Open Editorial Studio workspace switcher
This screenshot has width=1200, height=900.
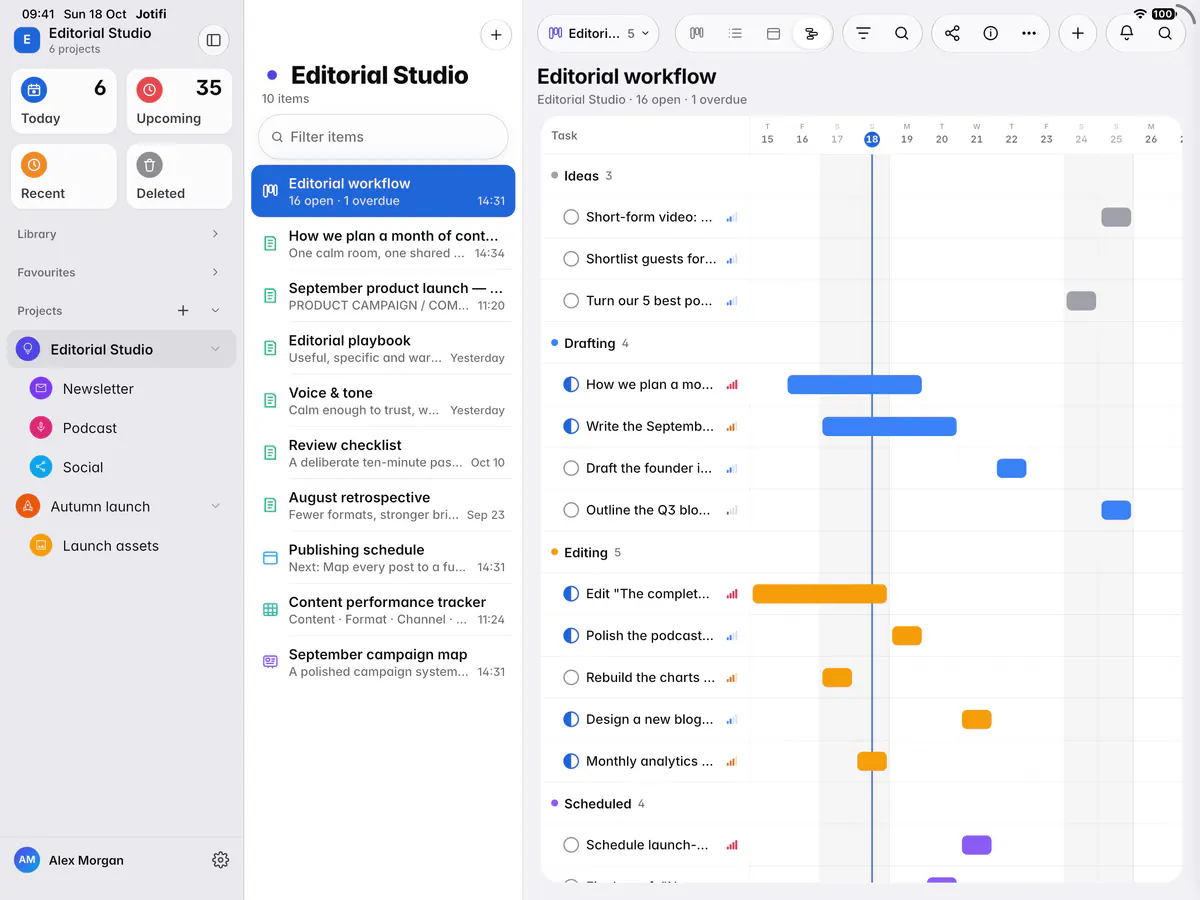pos(84,40)
